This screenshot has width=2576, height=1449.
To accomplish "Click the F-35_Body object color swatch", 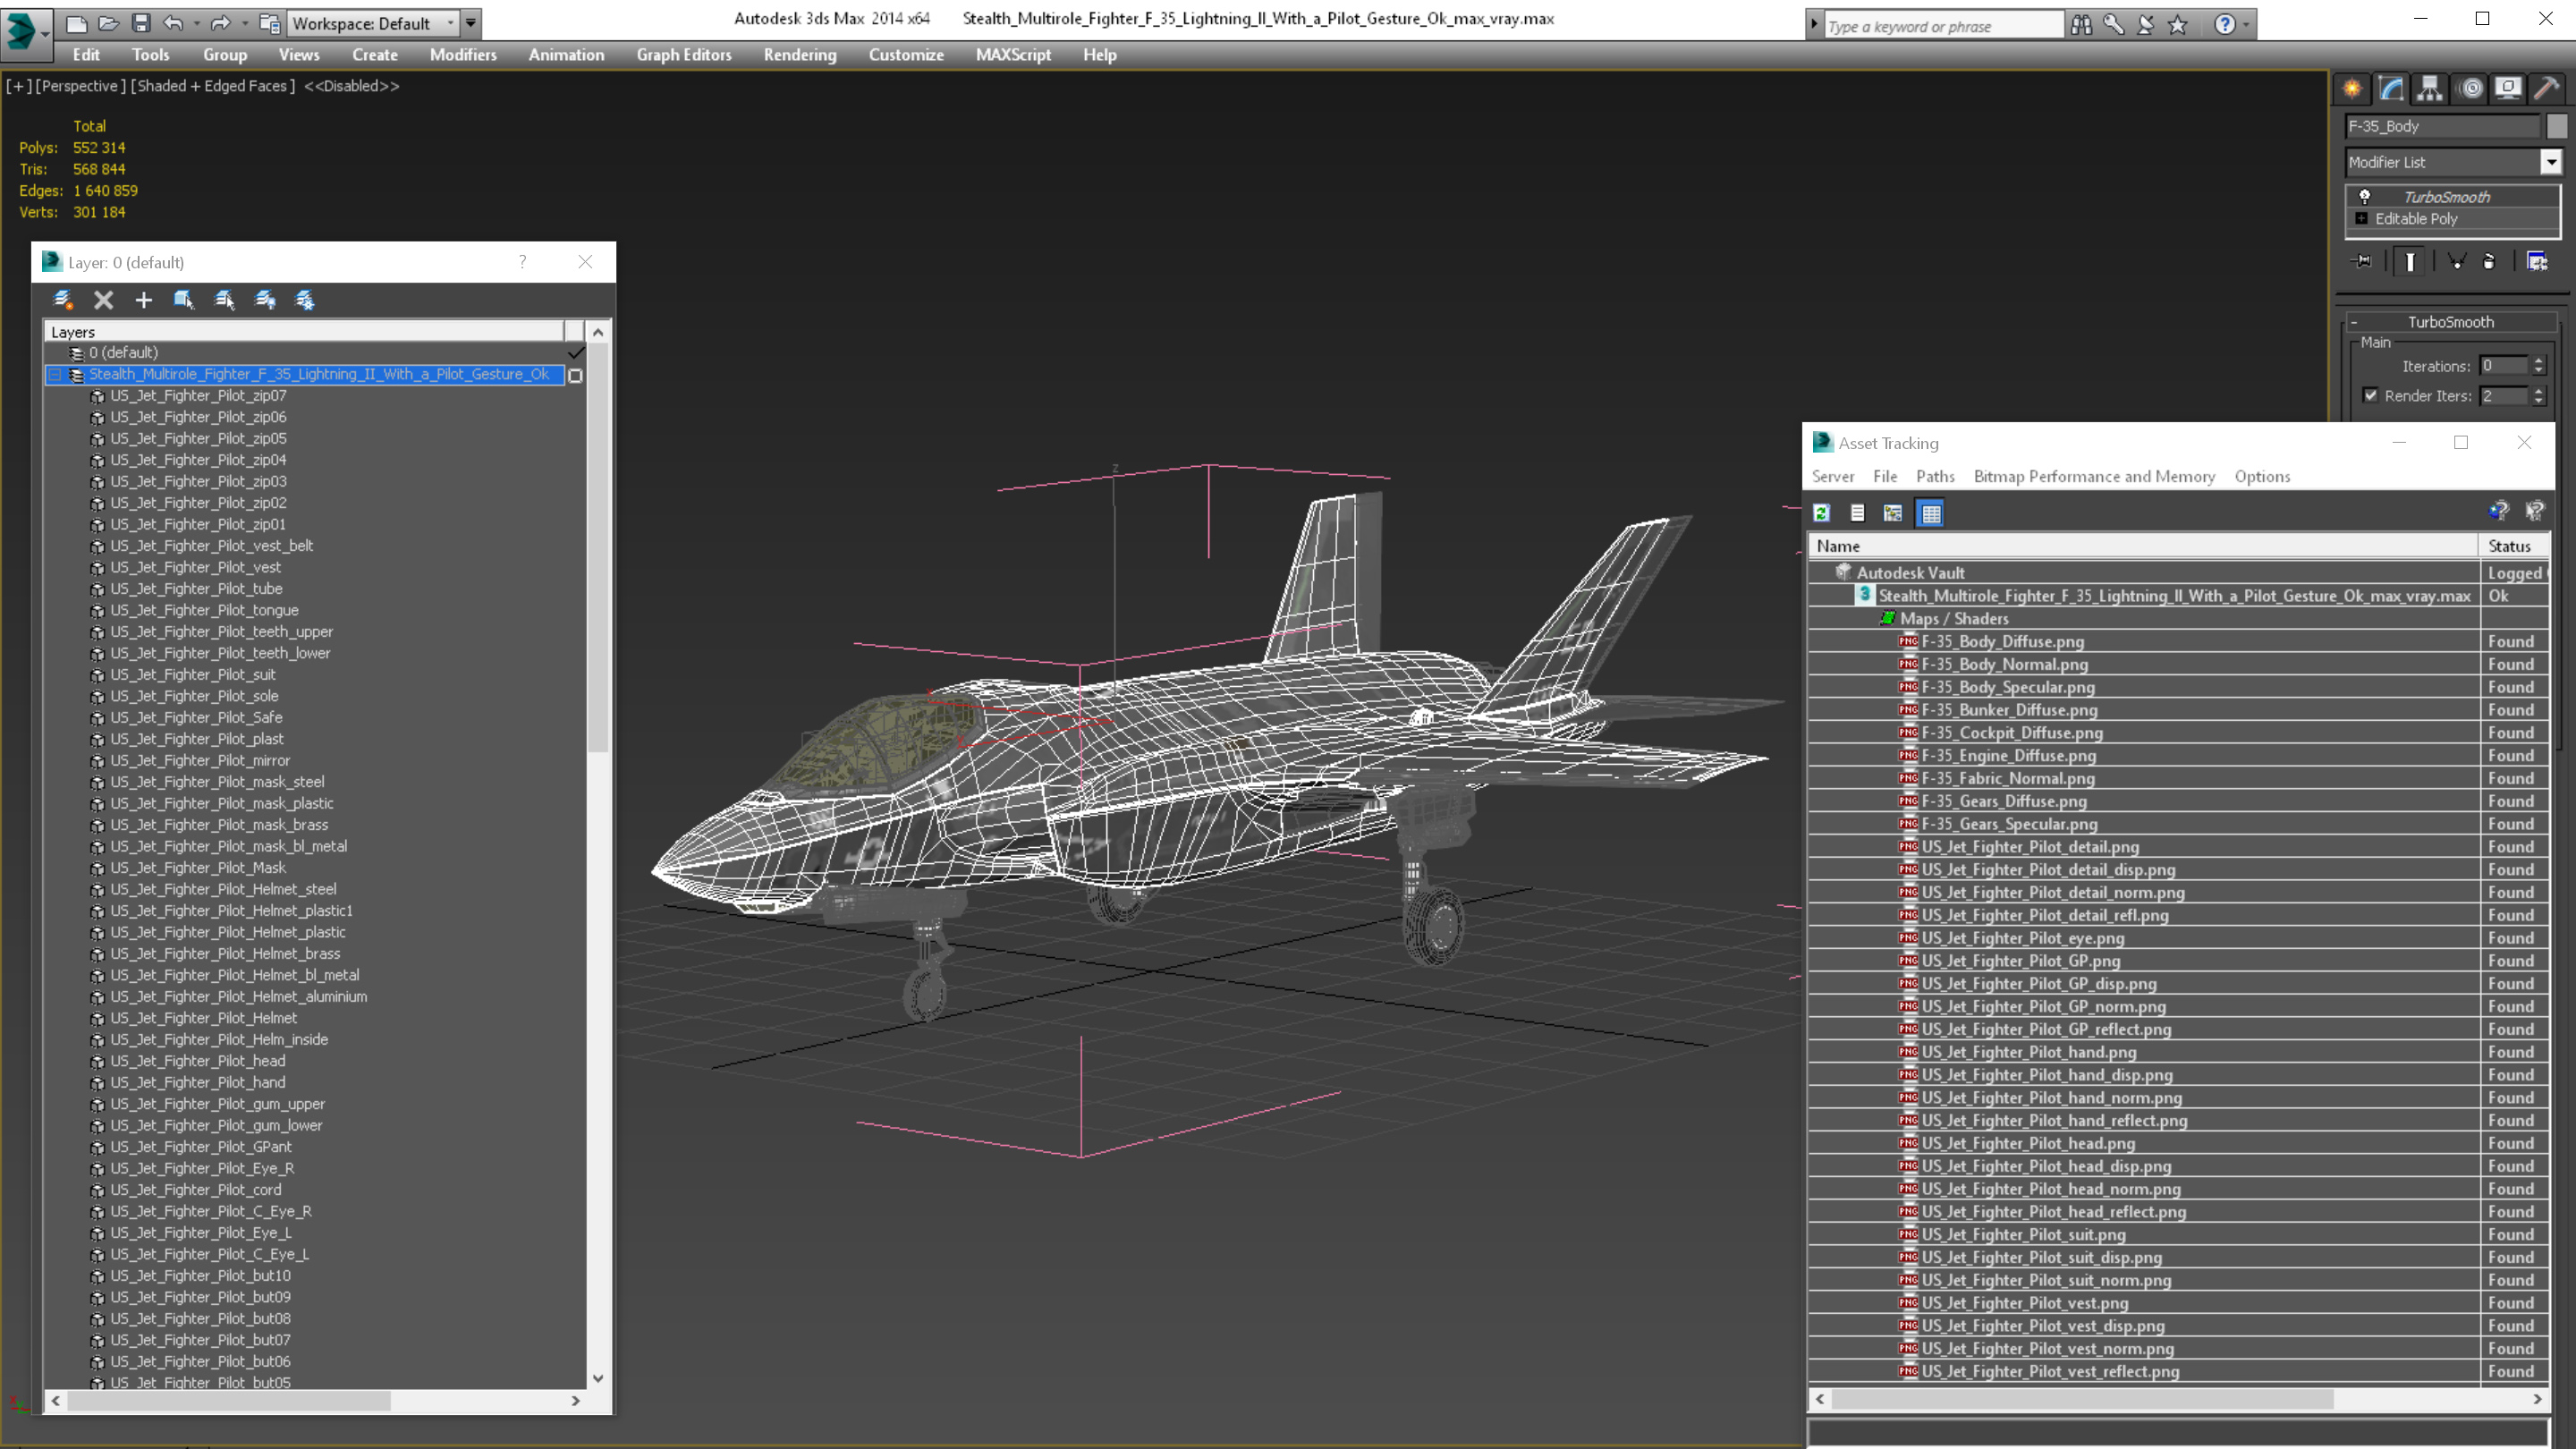I will [2556, 126].
